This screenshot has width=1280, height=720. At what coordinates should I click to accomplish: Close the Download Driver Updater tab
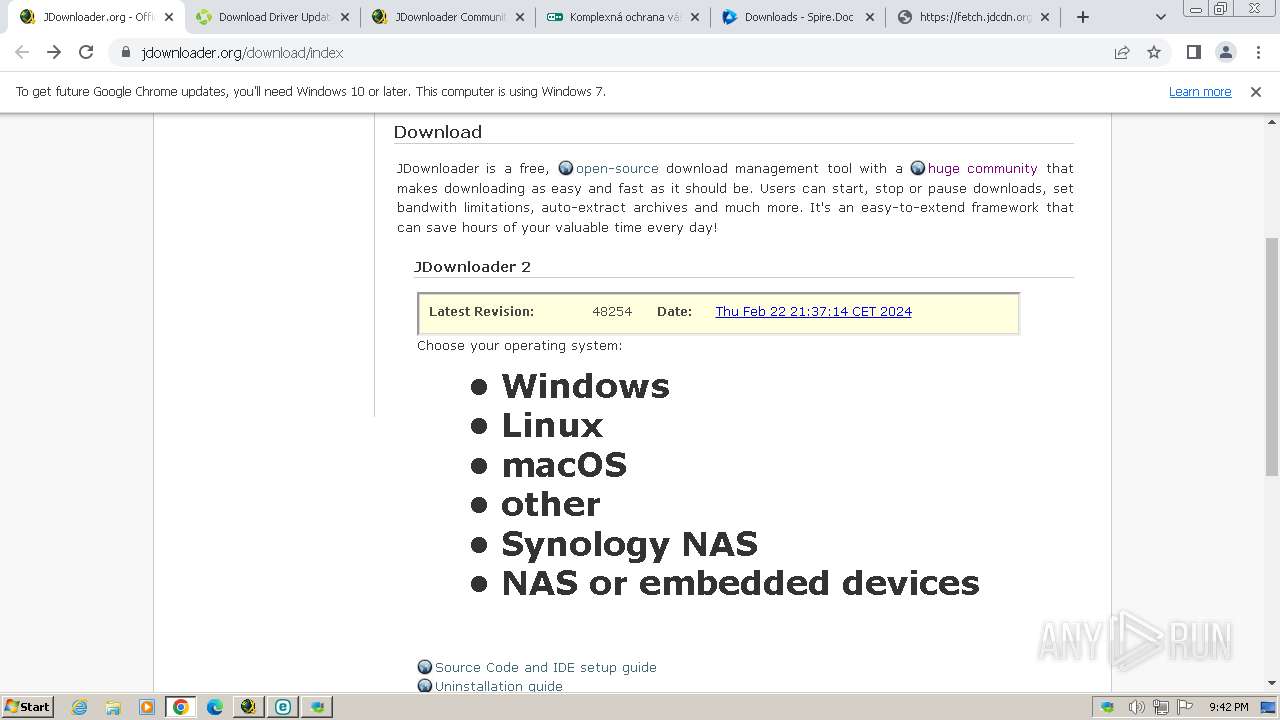pyautogui.click(x=345, y=17)
